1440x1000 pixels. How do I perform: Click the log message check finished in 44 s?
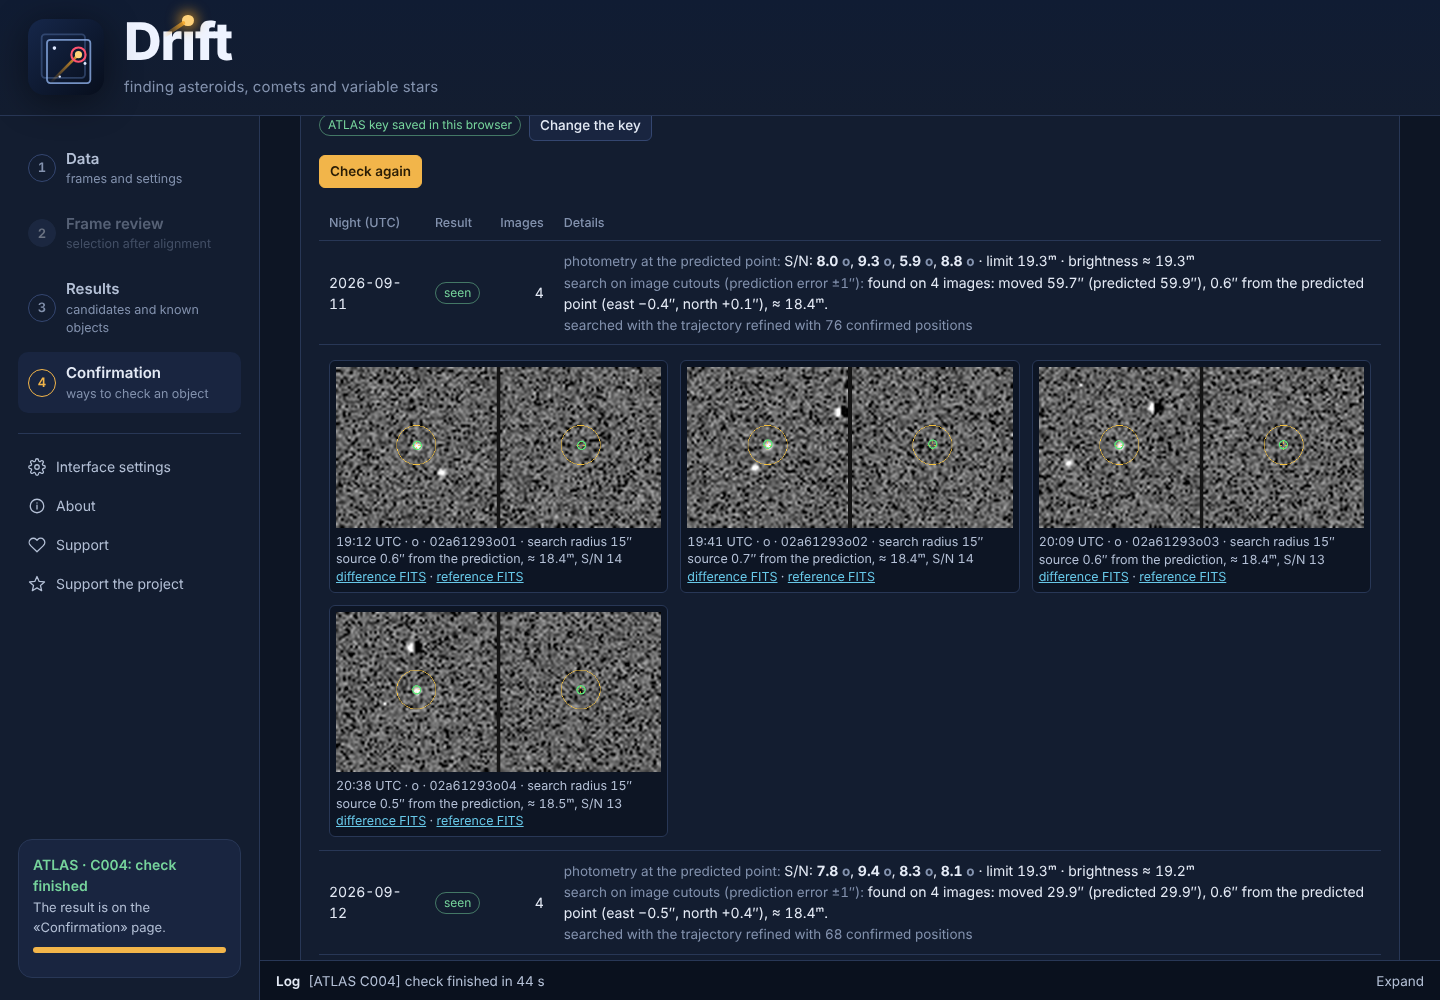(x=427, y=981)
